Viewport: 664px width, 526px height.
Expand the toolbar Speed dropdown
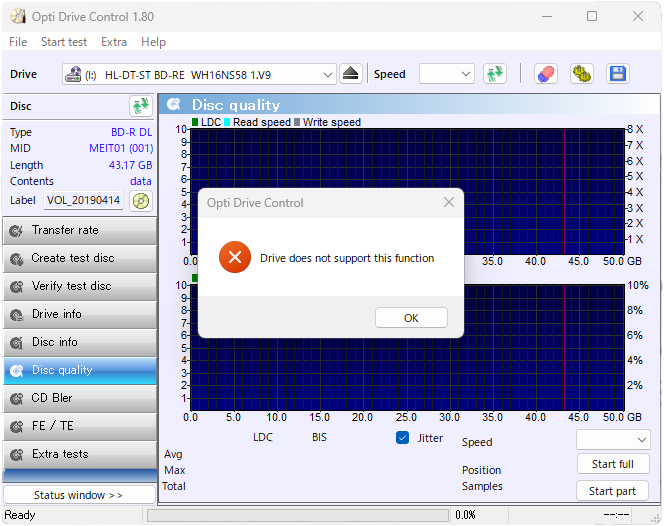click(x=465, y=75)
